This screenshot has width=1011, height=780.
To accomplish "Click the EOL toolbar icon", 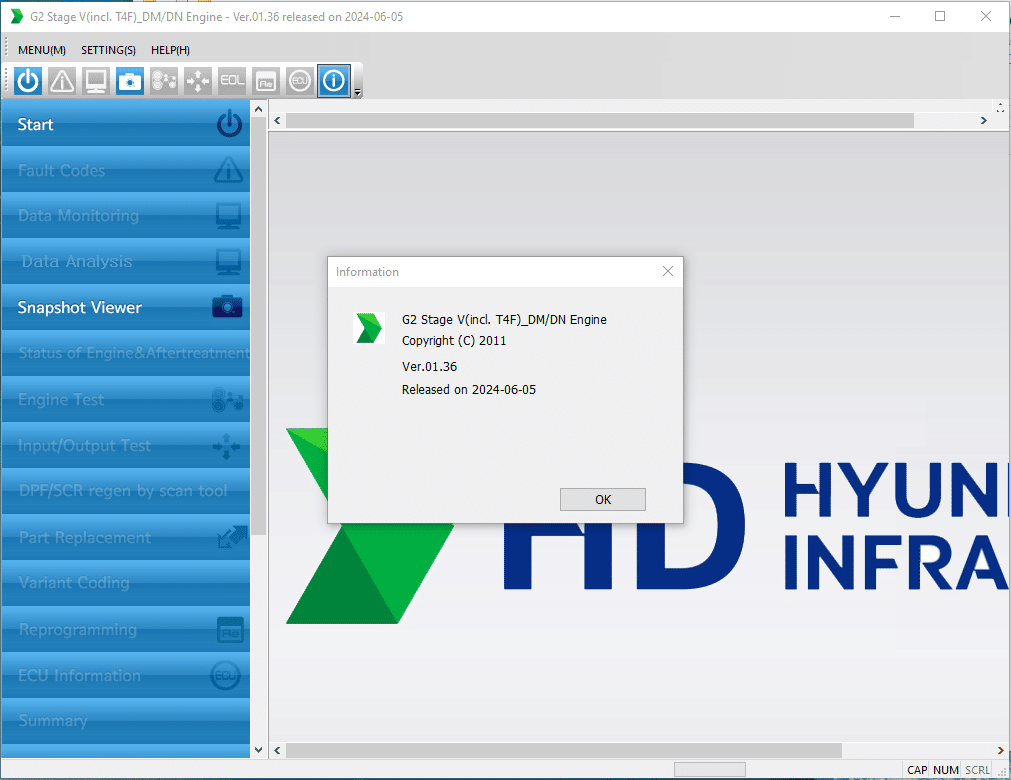I will pos(231,81).
